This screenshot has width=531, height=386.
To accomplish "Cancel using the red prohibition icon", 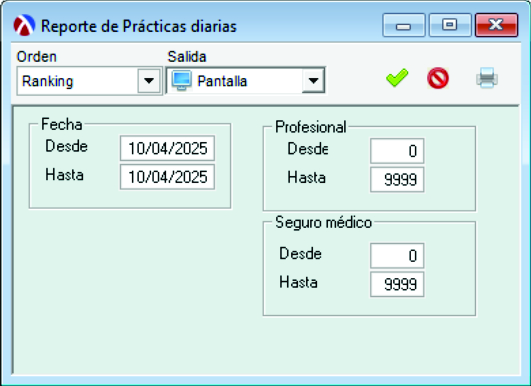I will (438, 78).
